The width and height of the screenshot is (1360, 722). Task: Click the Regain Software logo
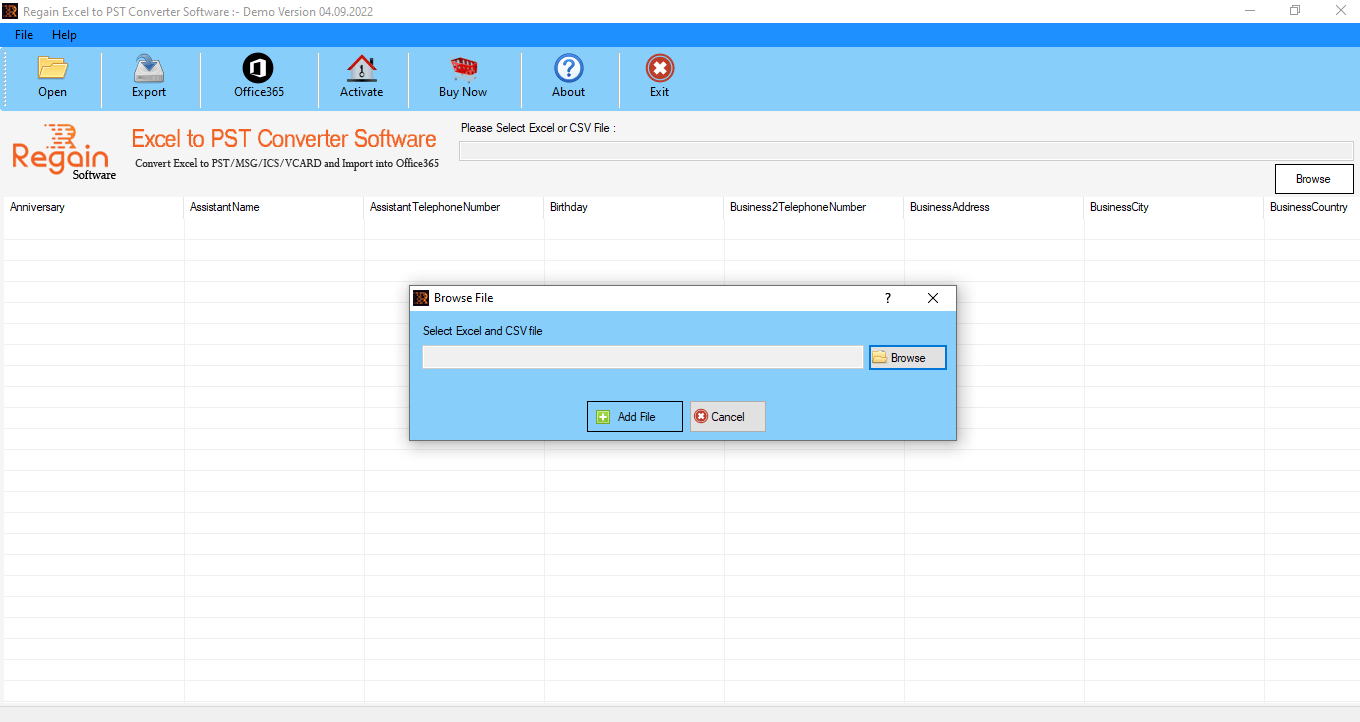[62, 153]
